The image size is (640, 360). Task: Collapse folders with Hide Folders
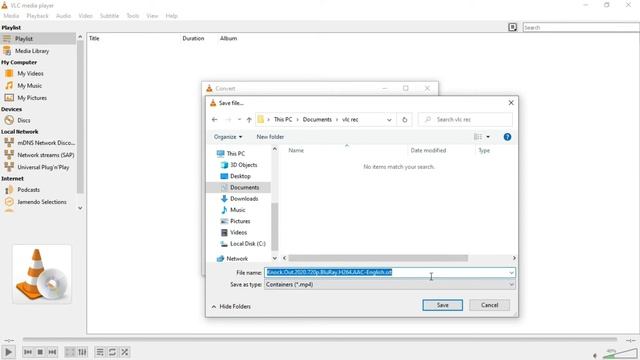[x=231, y=307]
